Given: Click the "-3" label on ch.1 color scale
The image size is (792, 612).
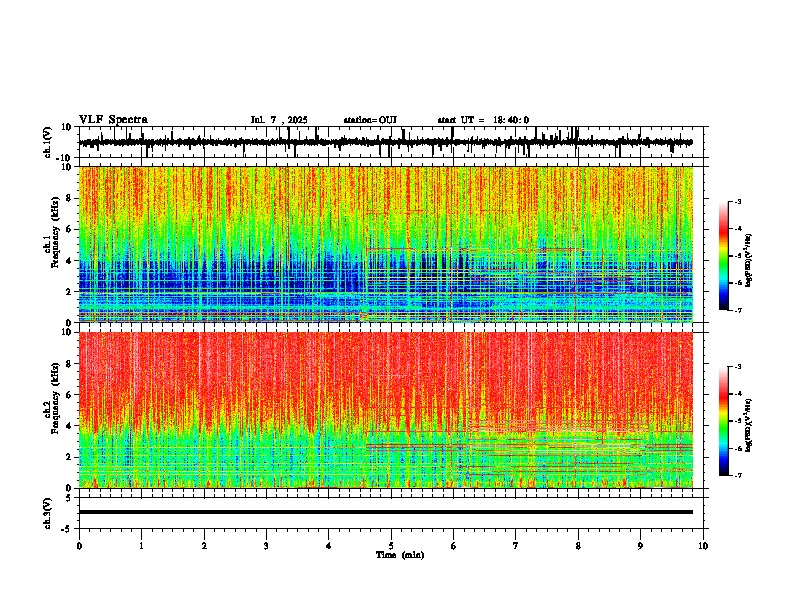Looking at the screenshot, I should (x=737, y=202).
